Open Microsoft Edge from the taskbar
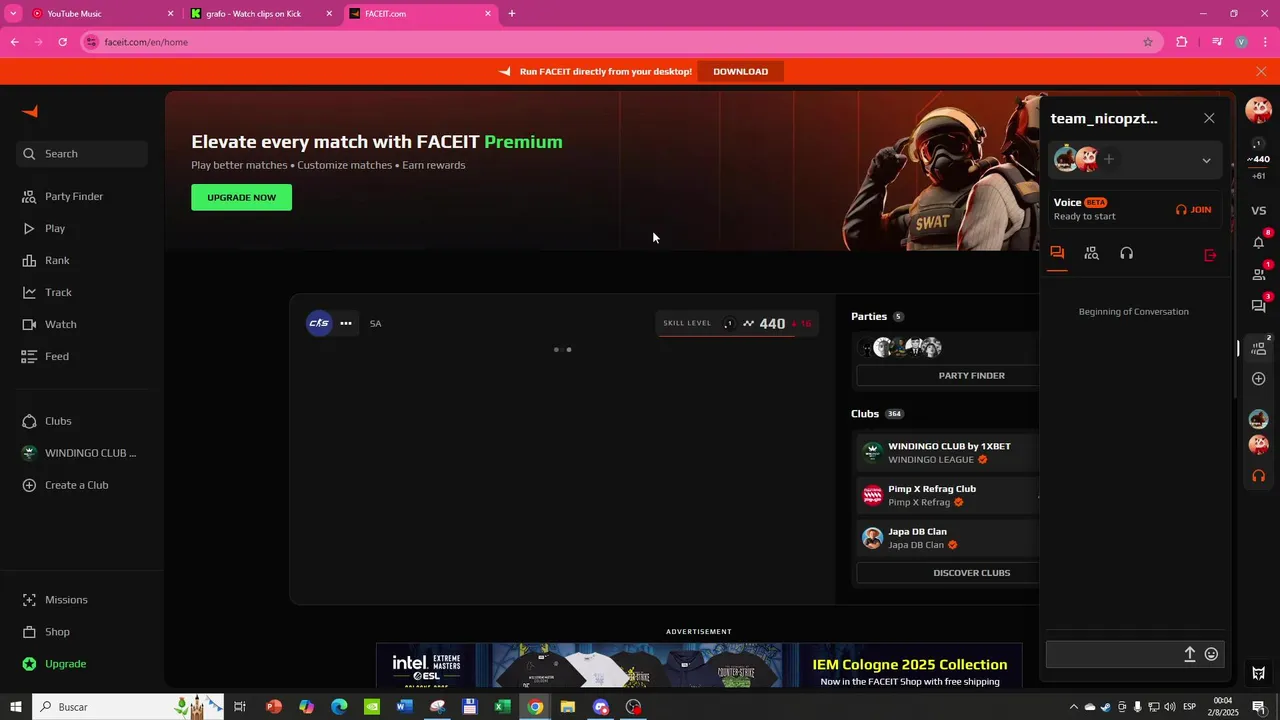1280x720 pixels. click(339, 707)
